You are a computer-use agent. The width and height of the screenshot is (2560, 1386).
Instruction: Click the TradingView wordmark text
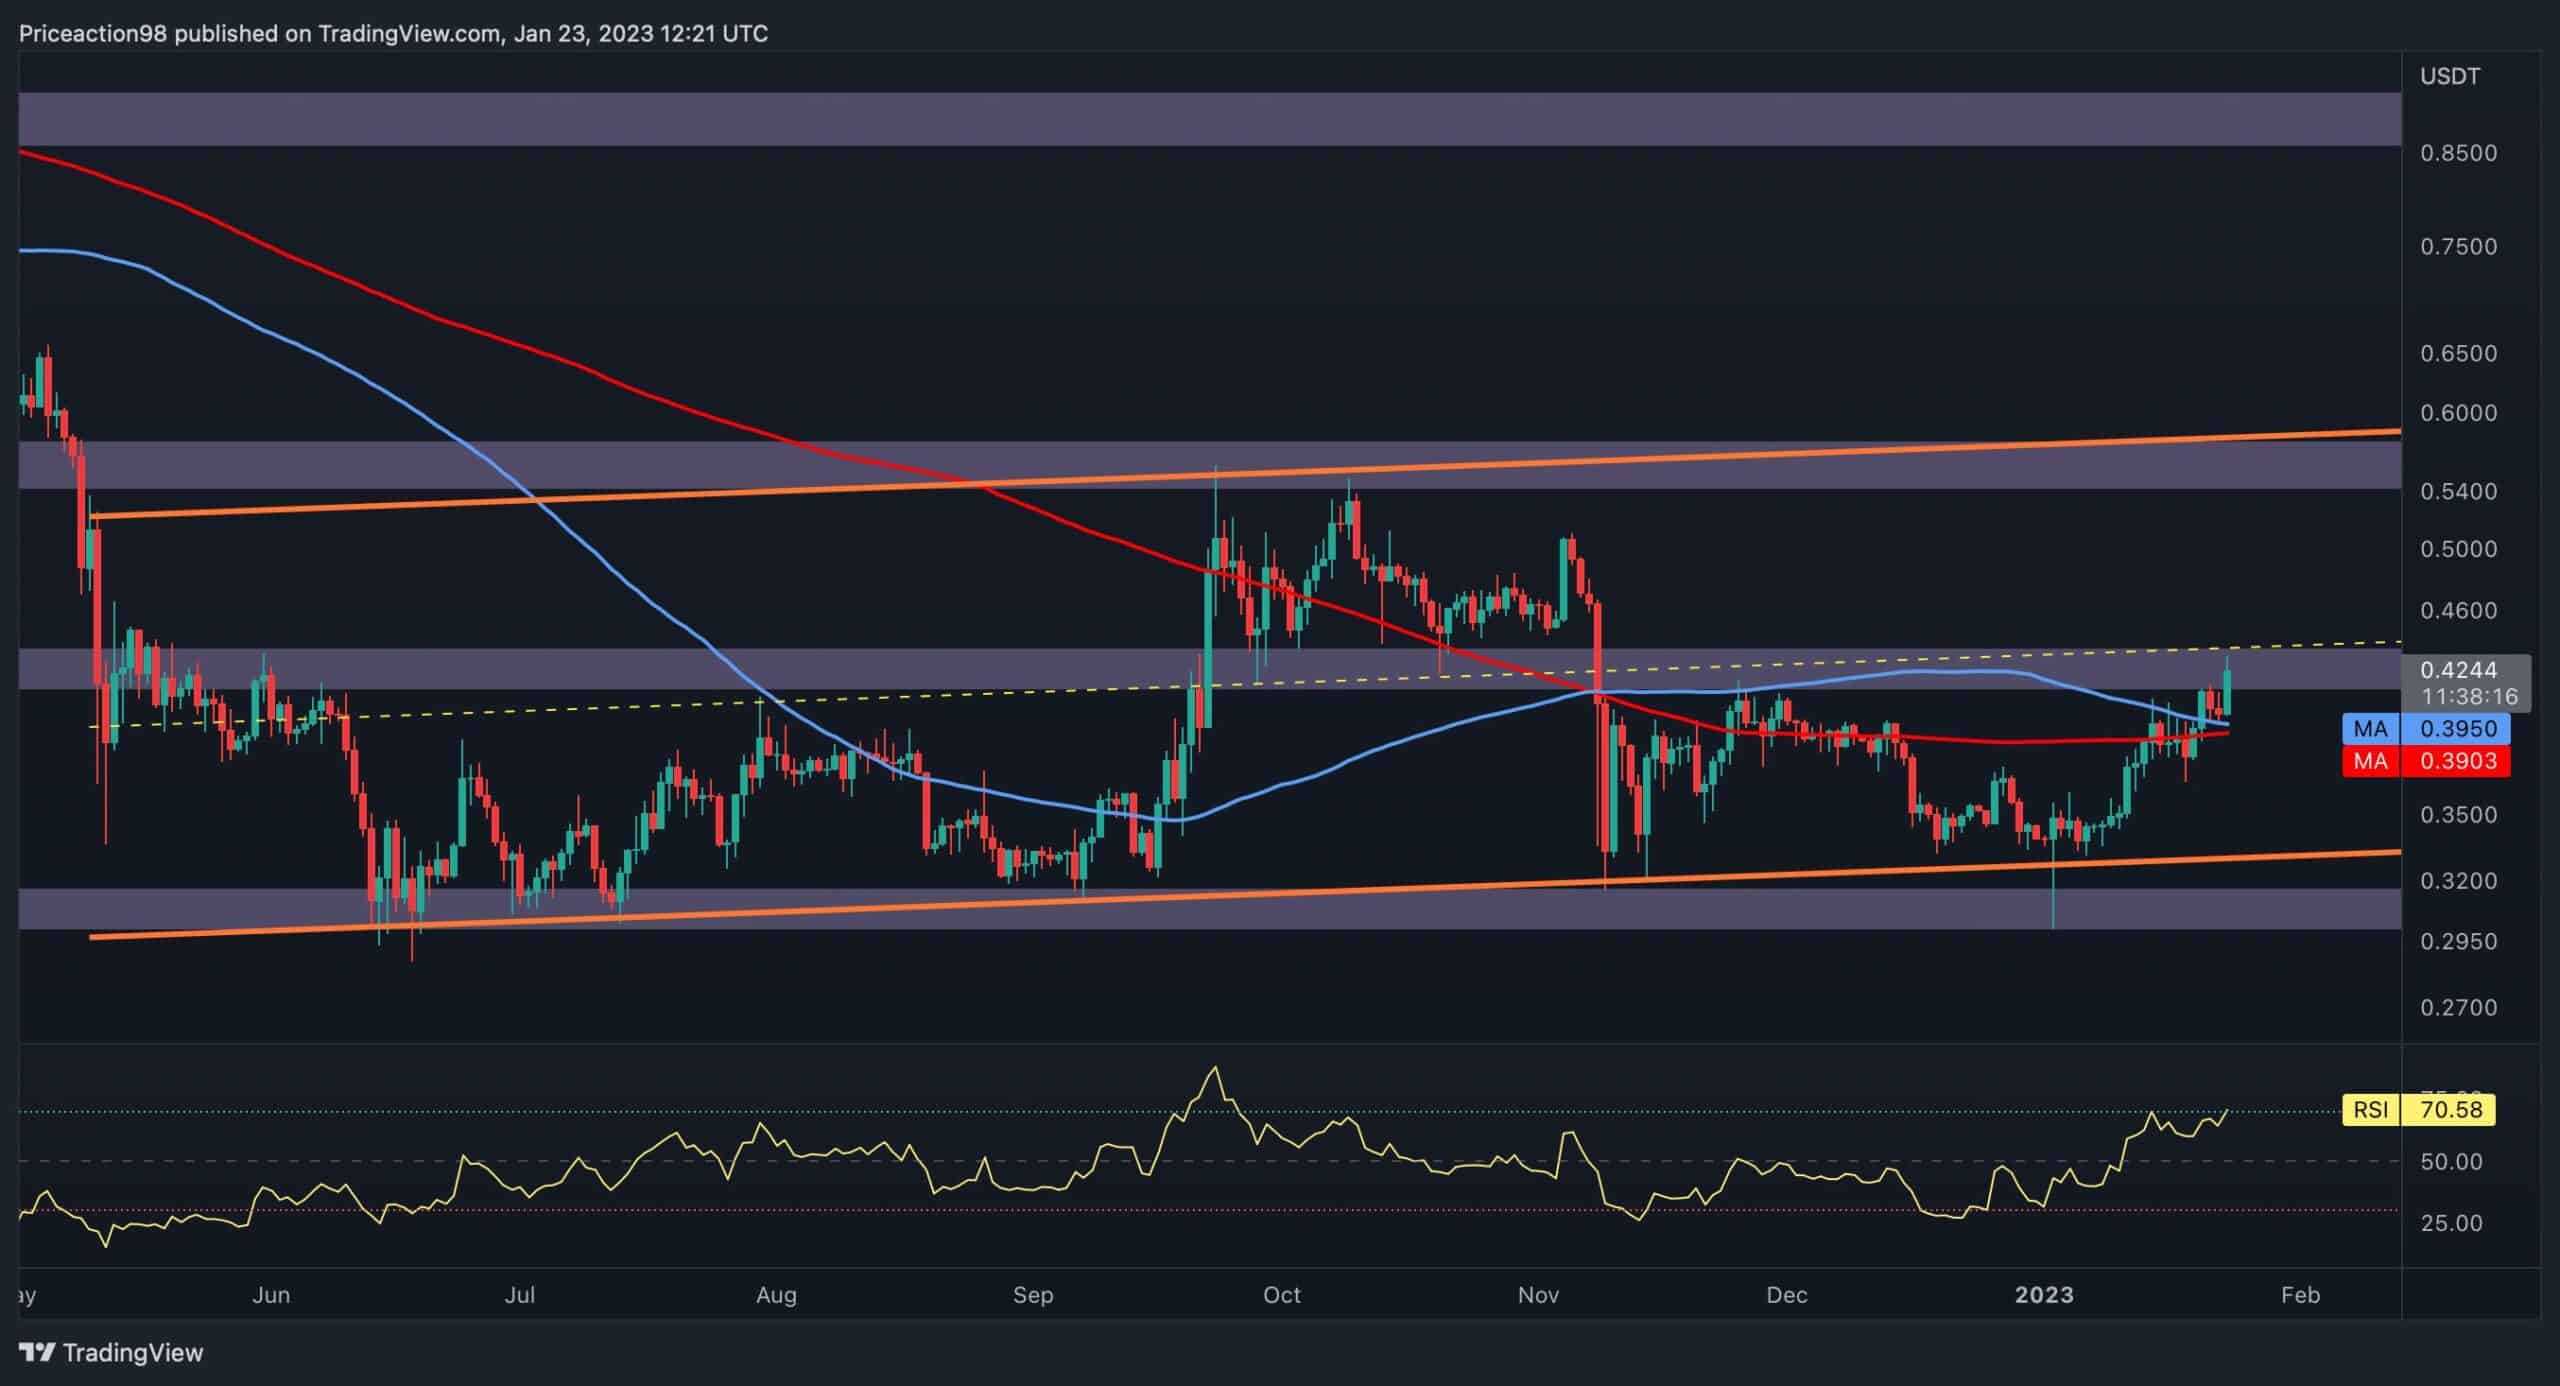133,1353
